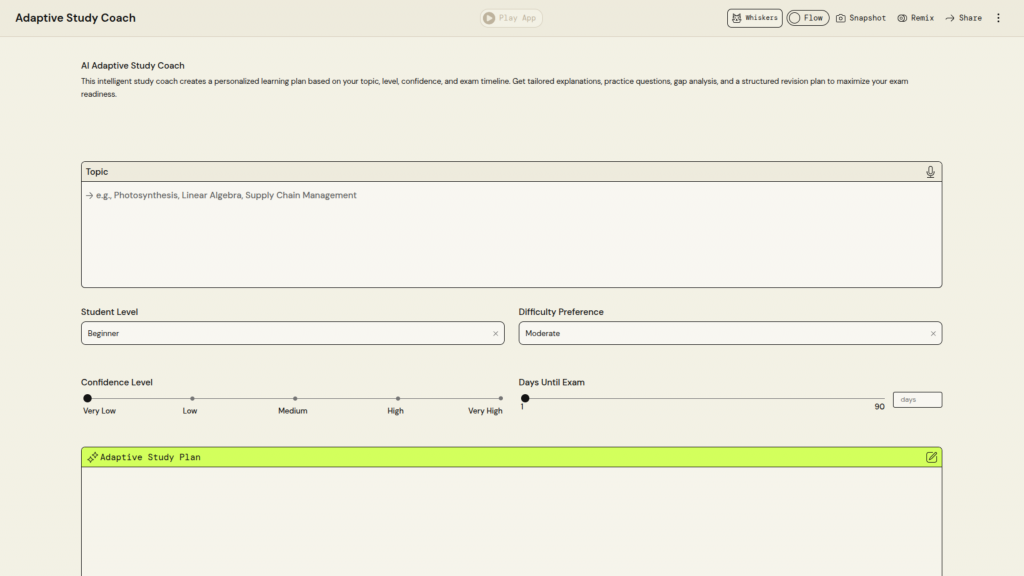
Task: Click the Adaptive Study Coach title
Action: coord(75,18)
